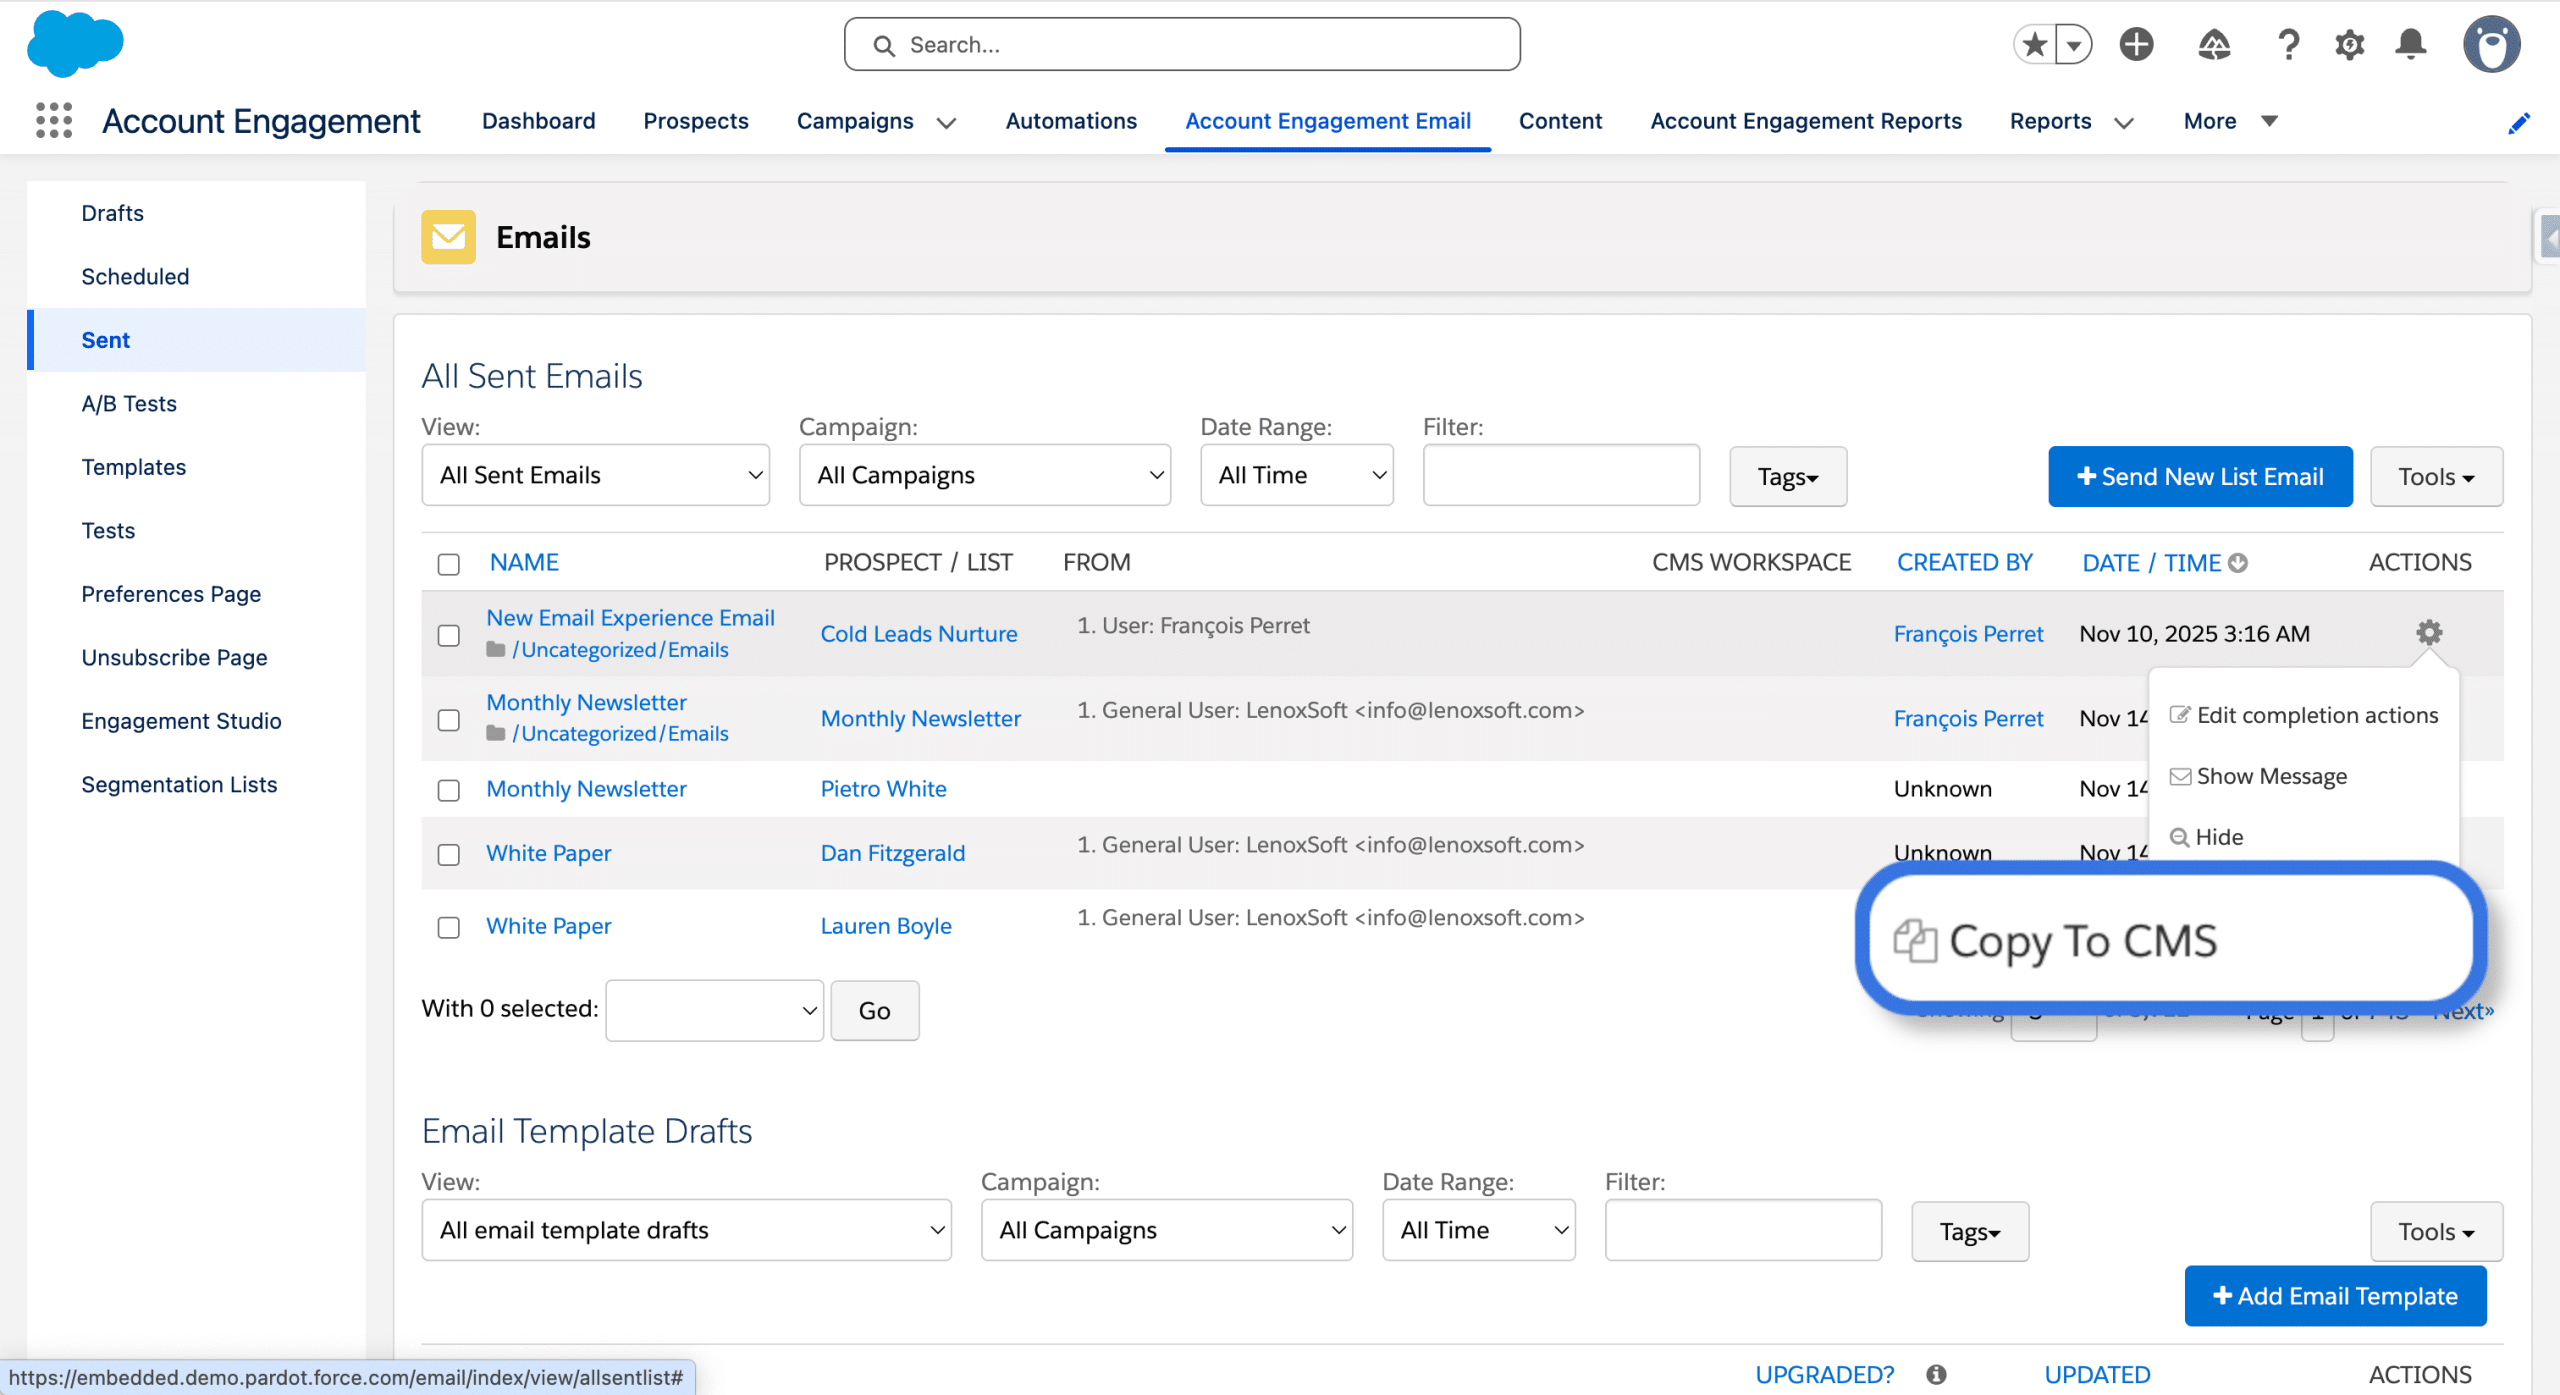The height and width of the screenshot is (1395, 2560).
Task: Switch to the Prospects tab
Action: click(696, 121)
